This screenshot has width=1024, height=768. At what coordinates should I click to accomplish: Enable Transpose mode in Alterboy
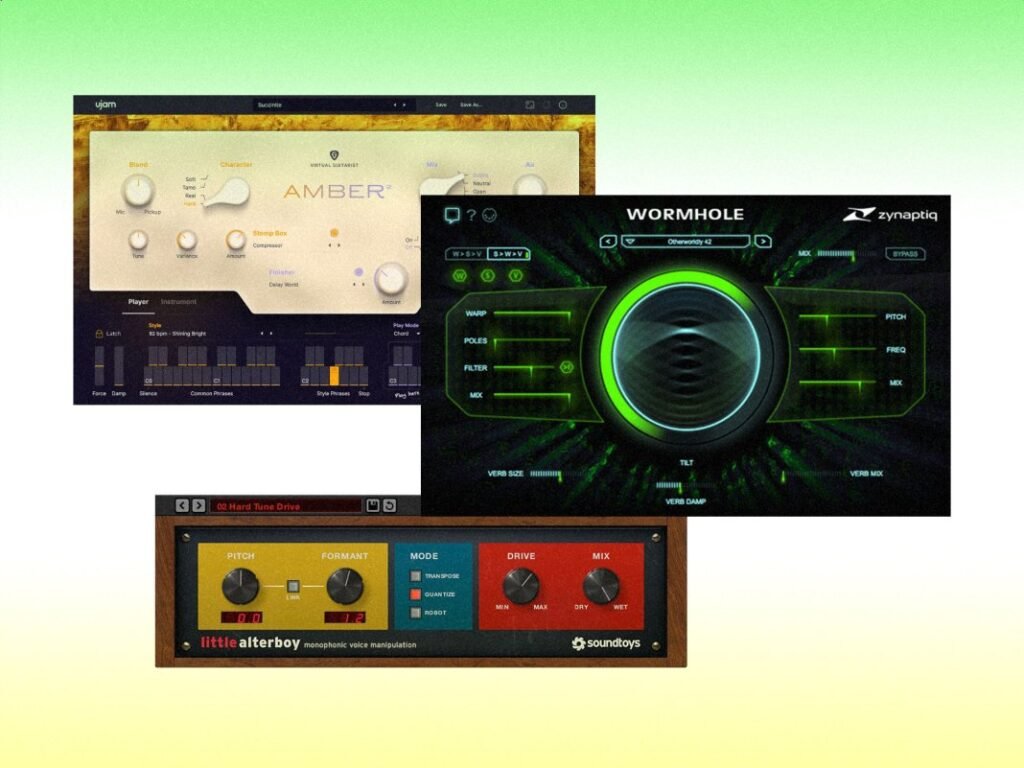tap(415, 576)
